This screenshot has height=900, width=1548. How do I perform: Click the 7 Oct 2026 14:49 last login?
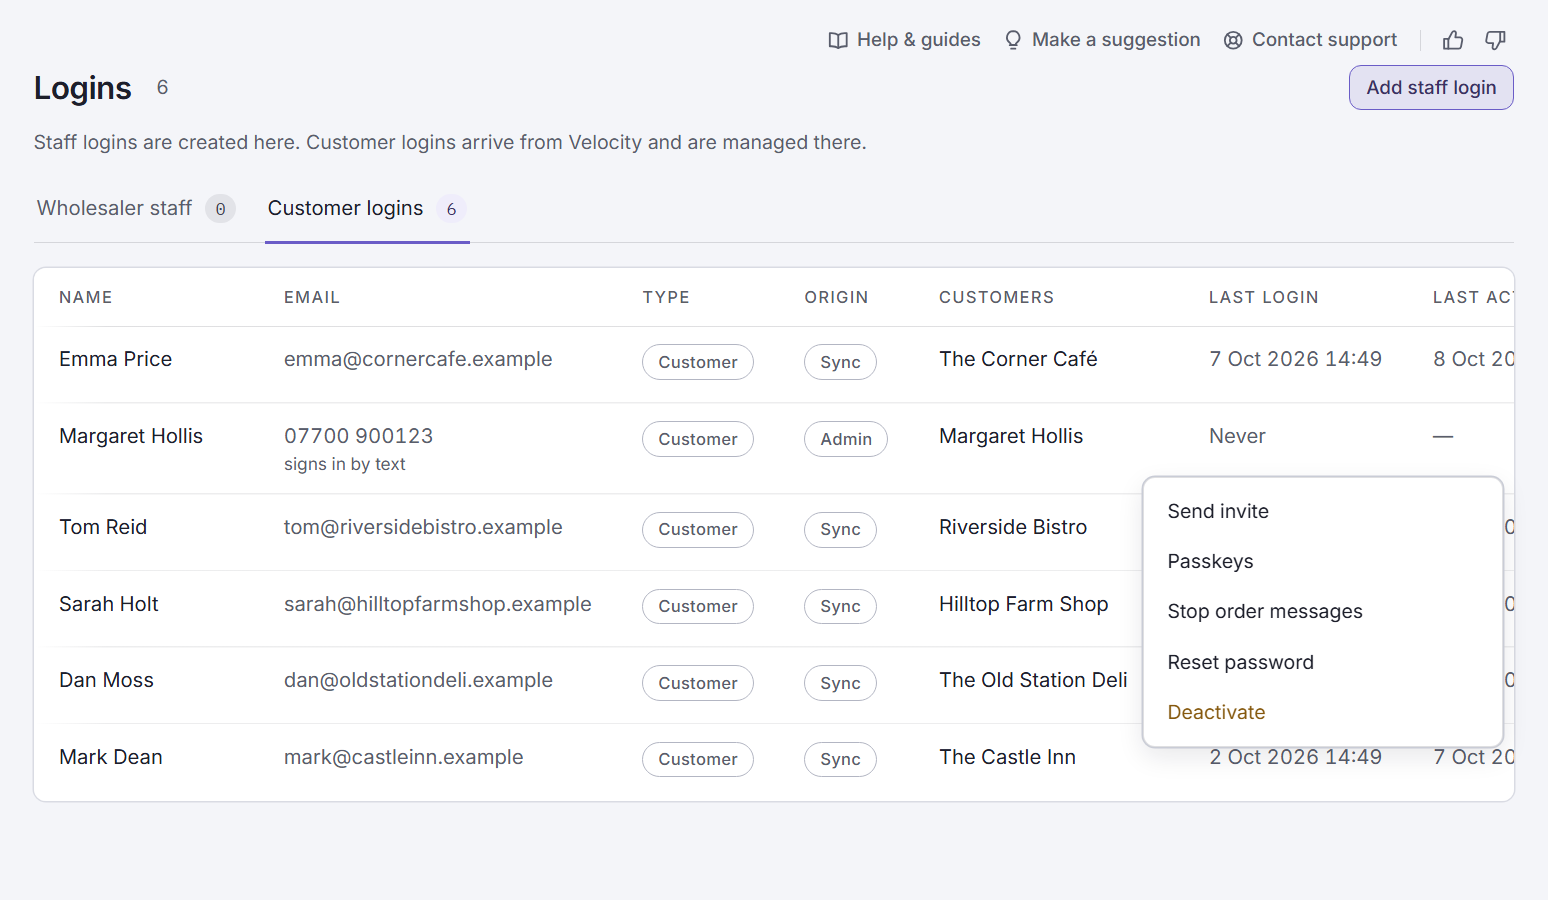coord(1295,359)
